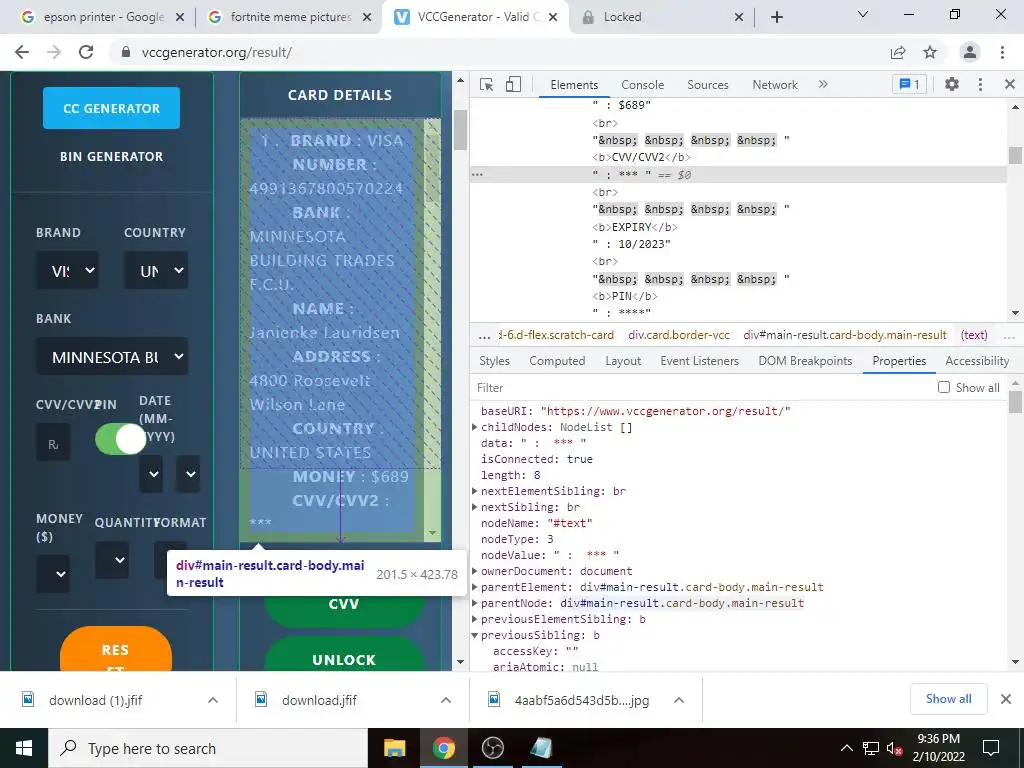This screenshot has height=768, width=1024.
Task: Open the BANK dropdown
Action: (x=112, y=357)
